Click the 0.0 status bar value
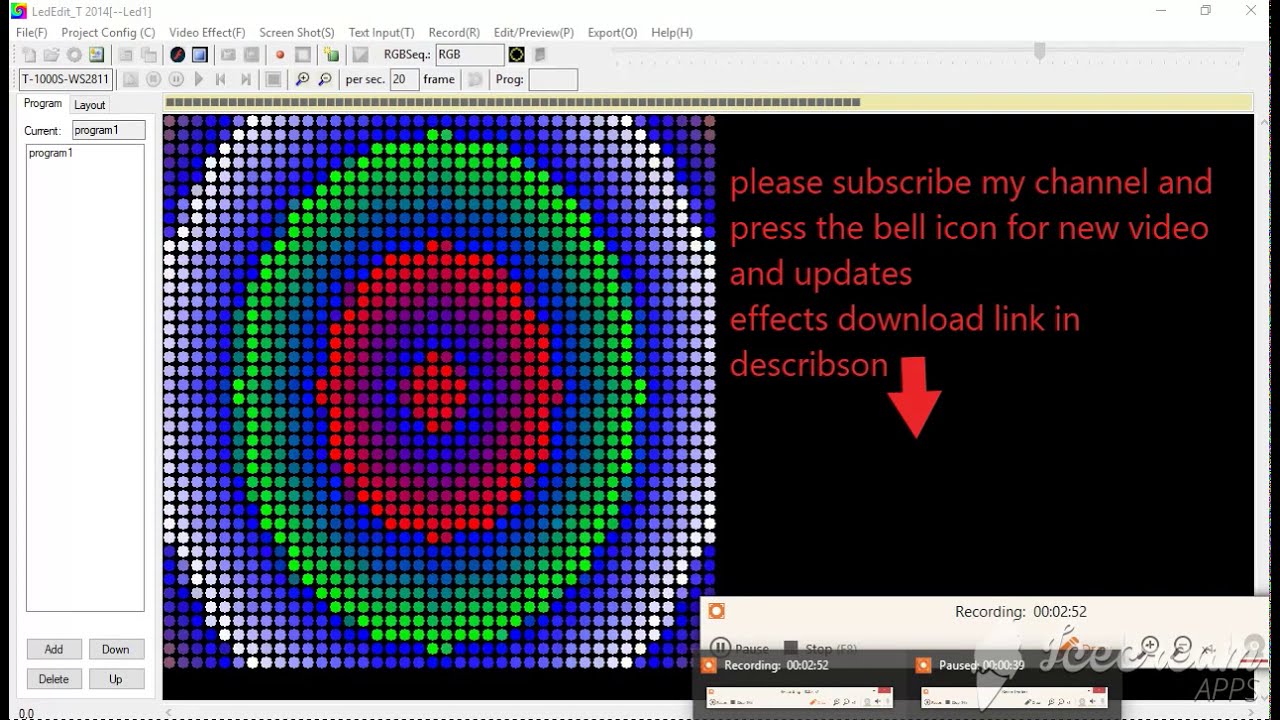The height and width of the screenshot is (720, 1280). click(26, 713)
